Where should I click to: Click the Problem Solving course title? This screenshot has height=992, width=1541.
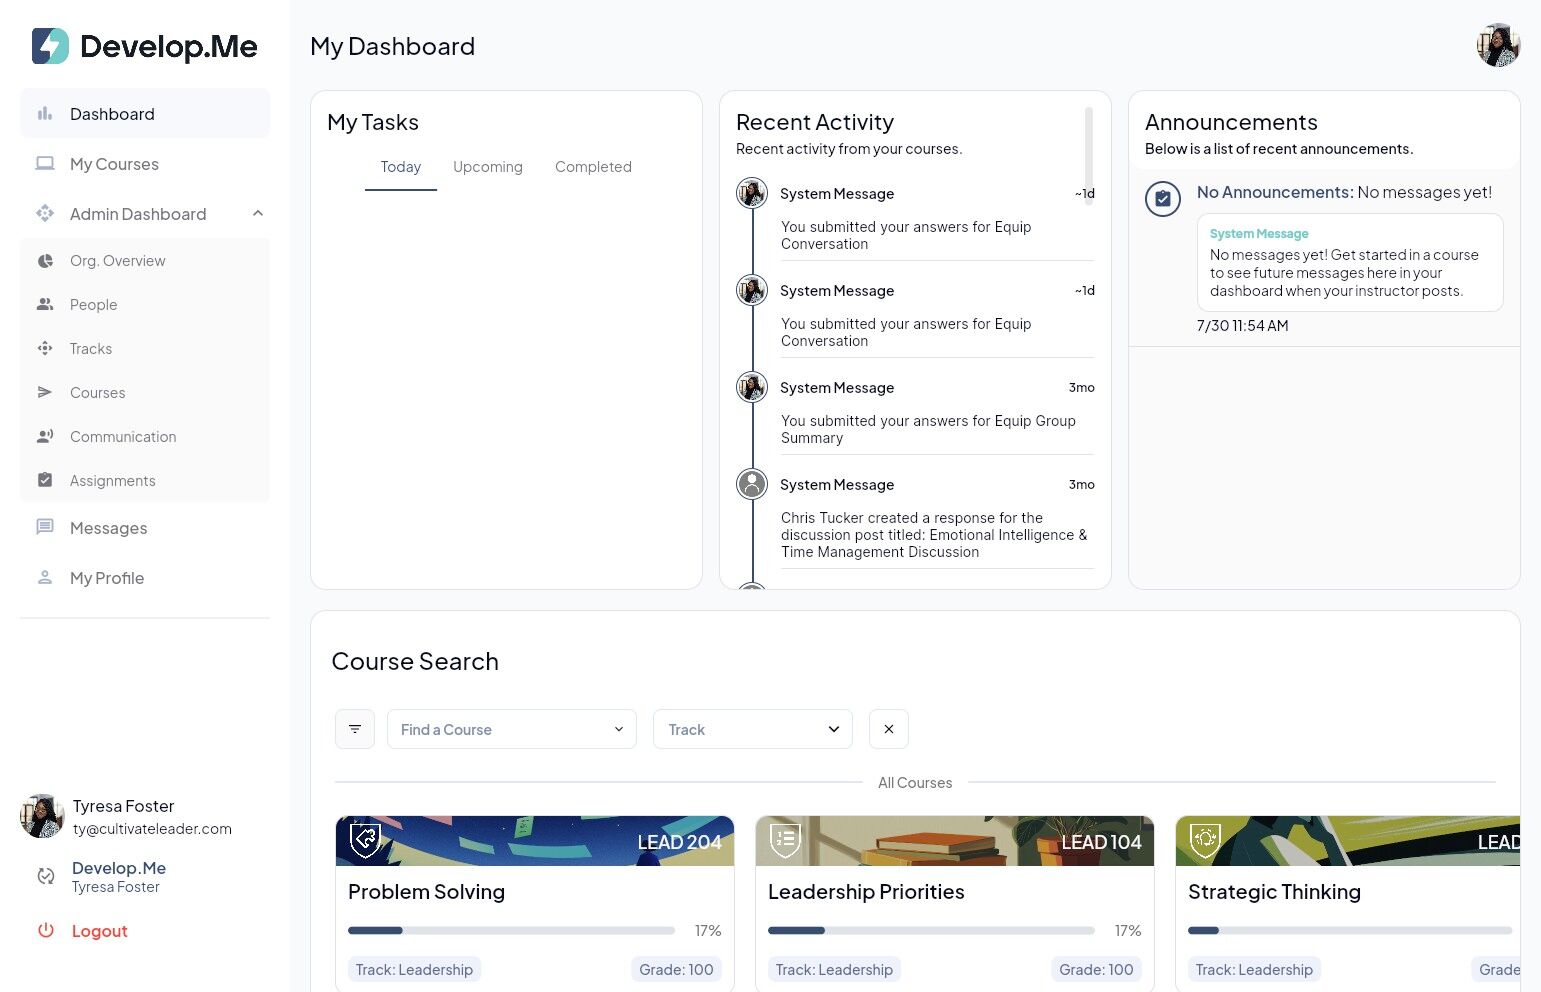click(x=427, y=892)
